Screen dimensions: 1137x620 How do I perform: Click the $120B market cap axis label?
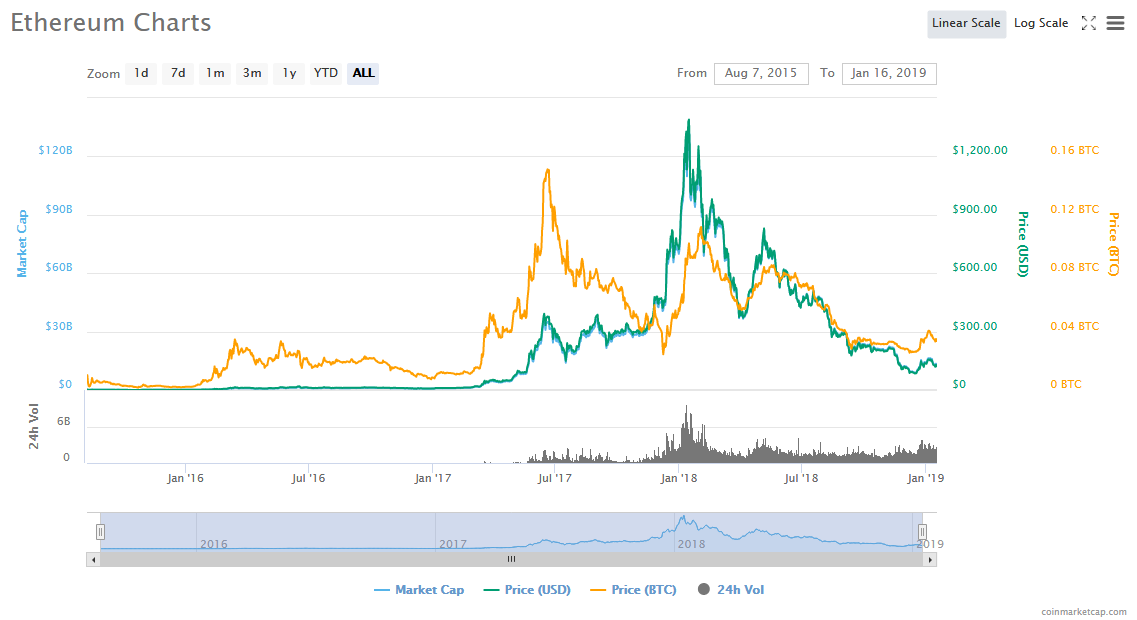56,150
